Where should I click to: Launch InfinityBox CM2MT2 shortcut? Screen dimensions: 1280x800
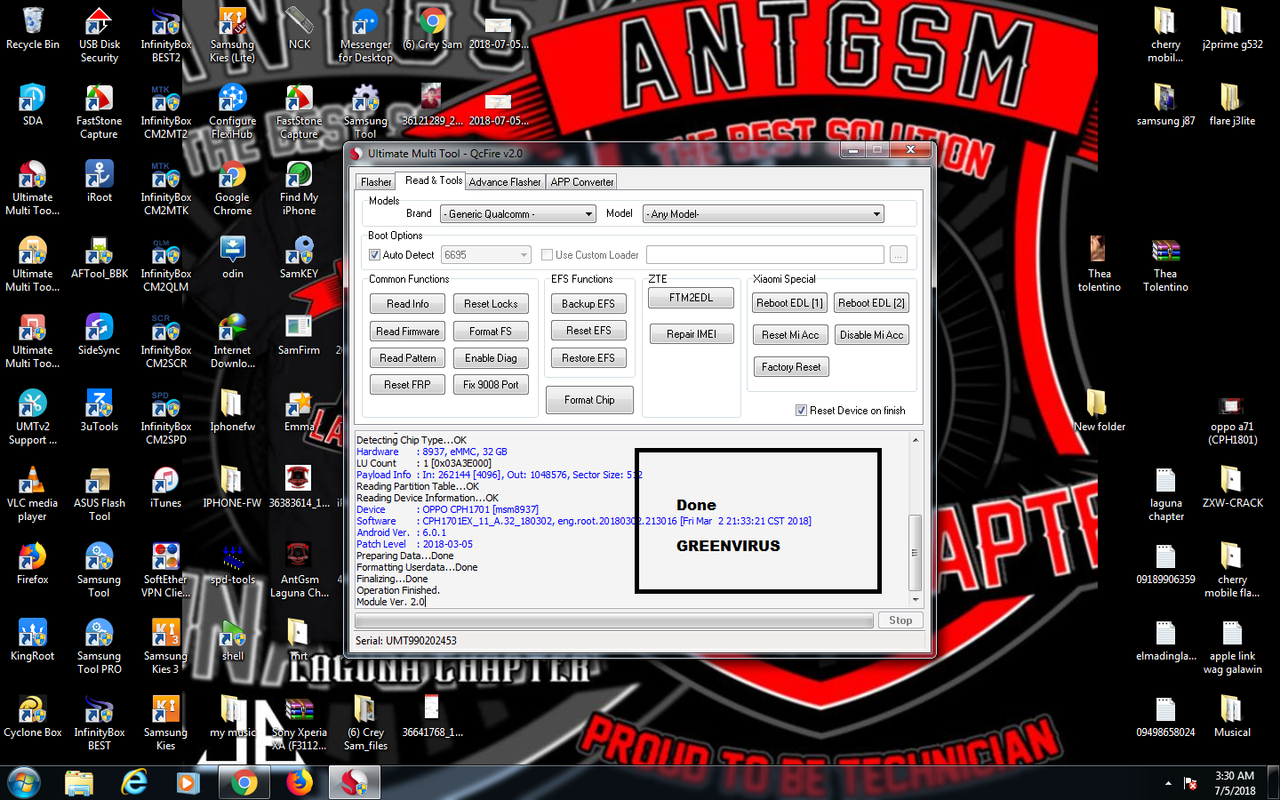click(166, 111)
